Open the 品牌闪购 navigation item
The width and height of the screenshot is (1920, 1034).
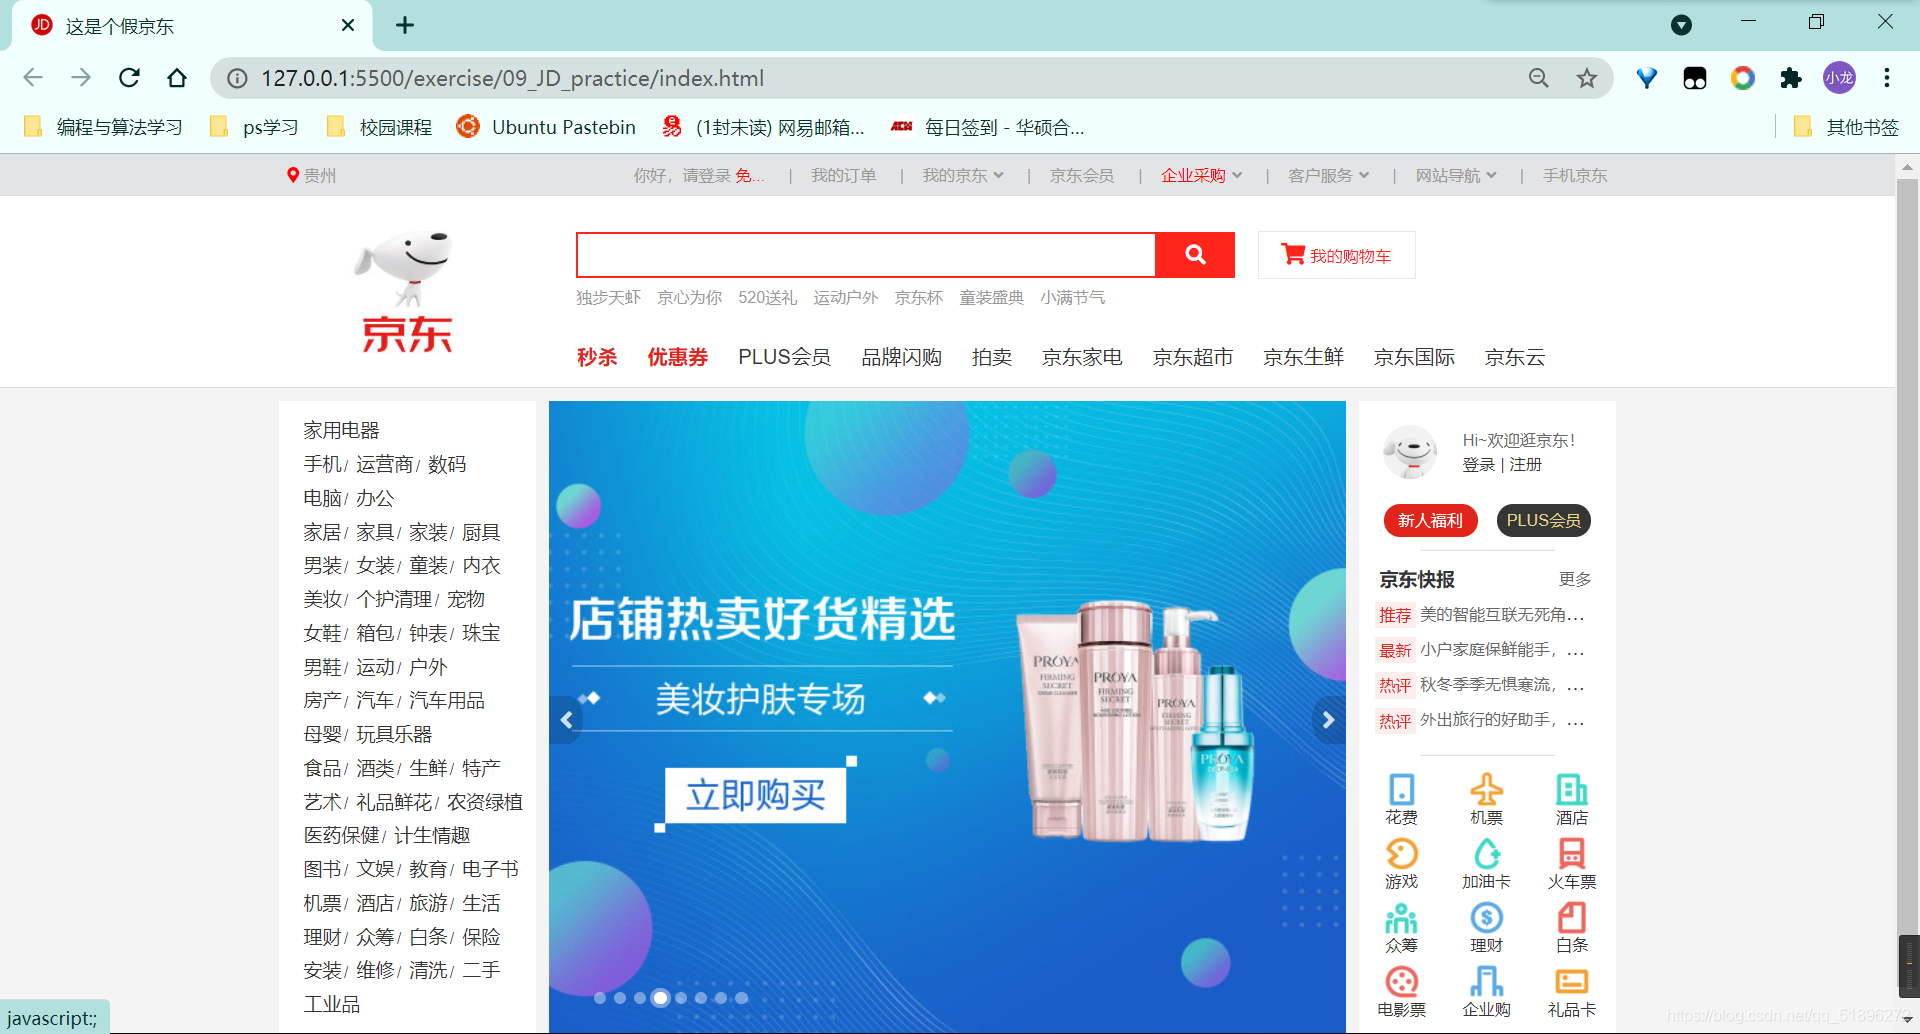(x=901, y=357)
